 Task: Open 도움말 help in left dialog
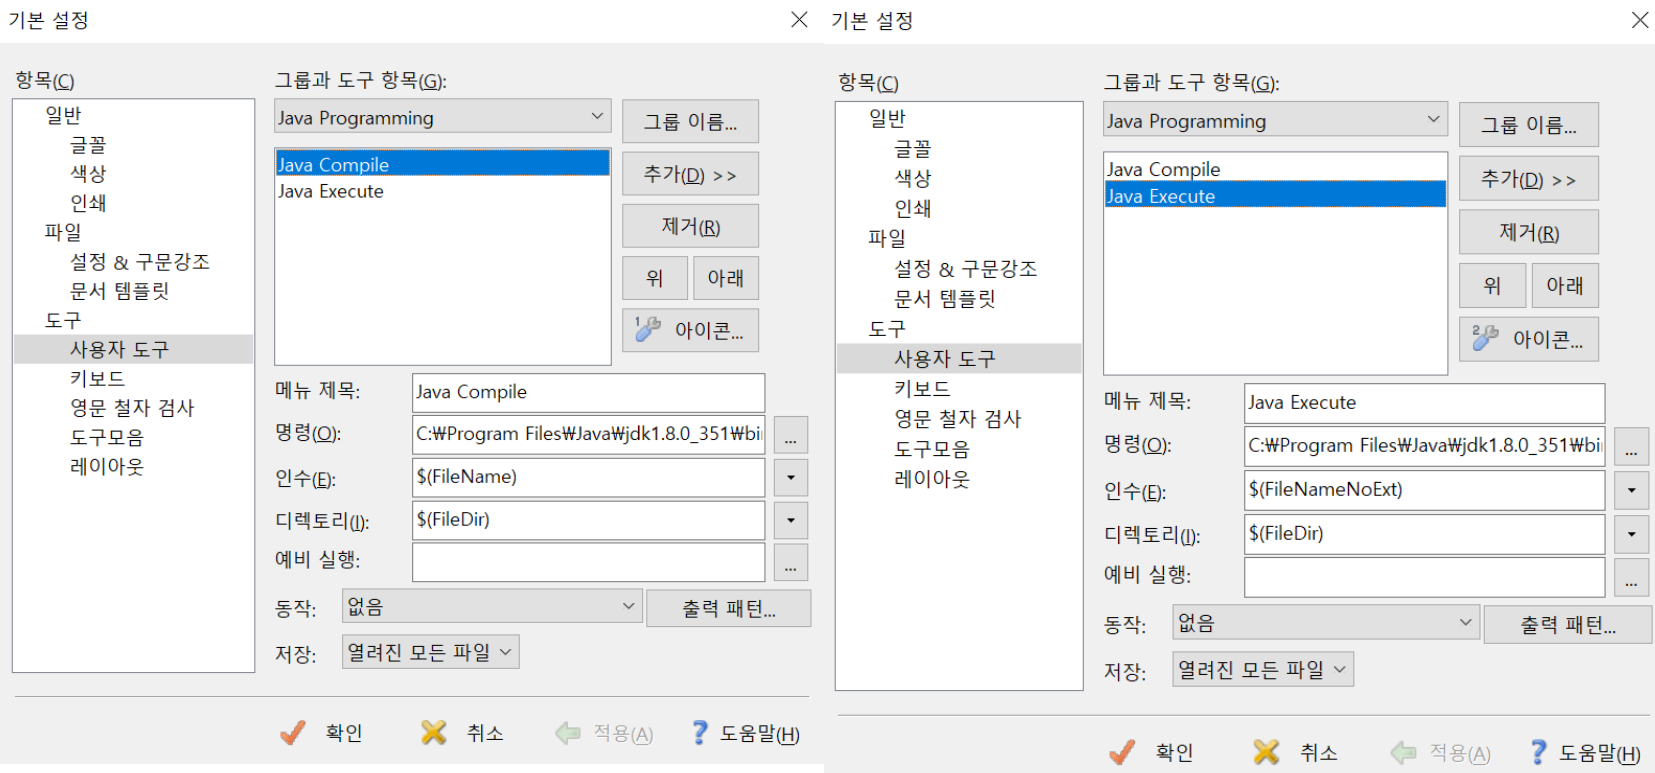pos(745,734)
